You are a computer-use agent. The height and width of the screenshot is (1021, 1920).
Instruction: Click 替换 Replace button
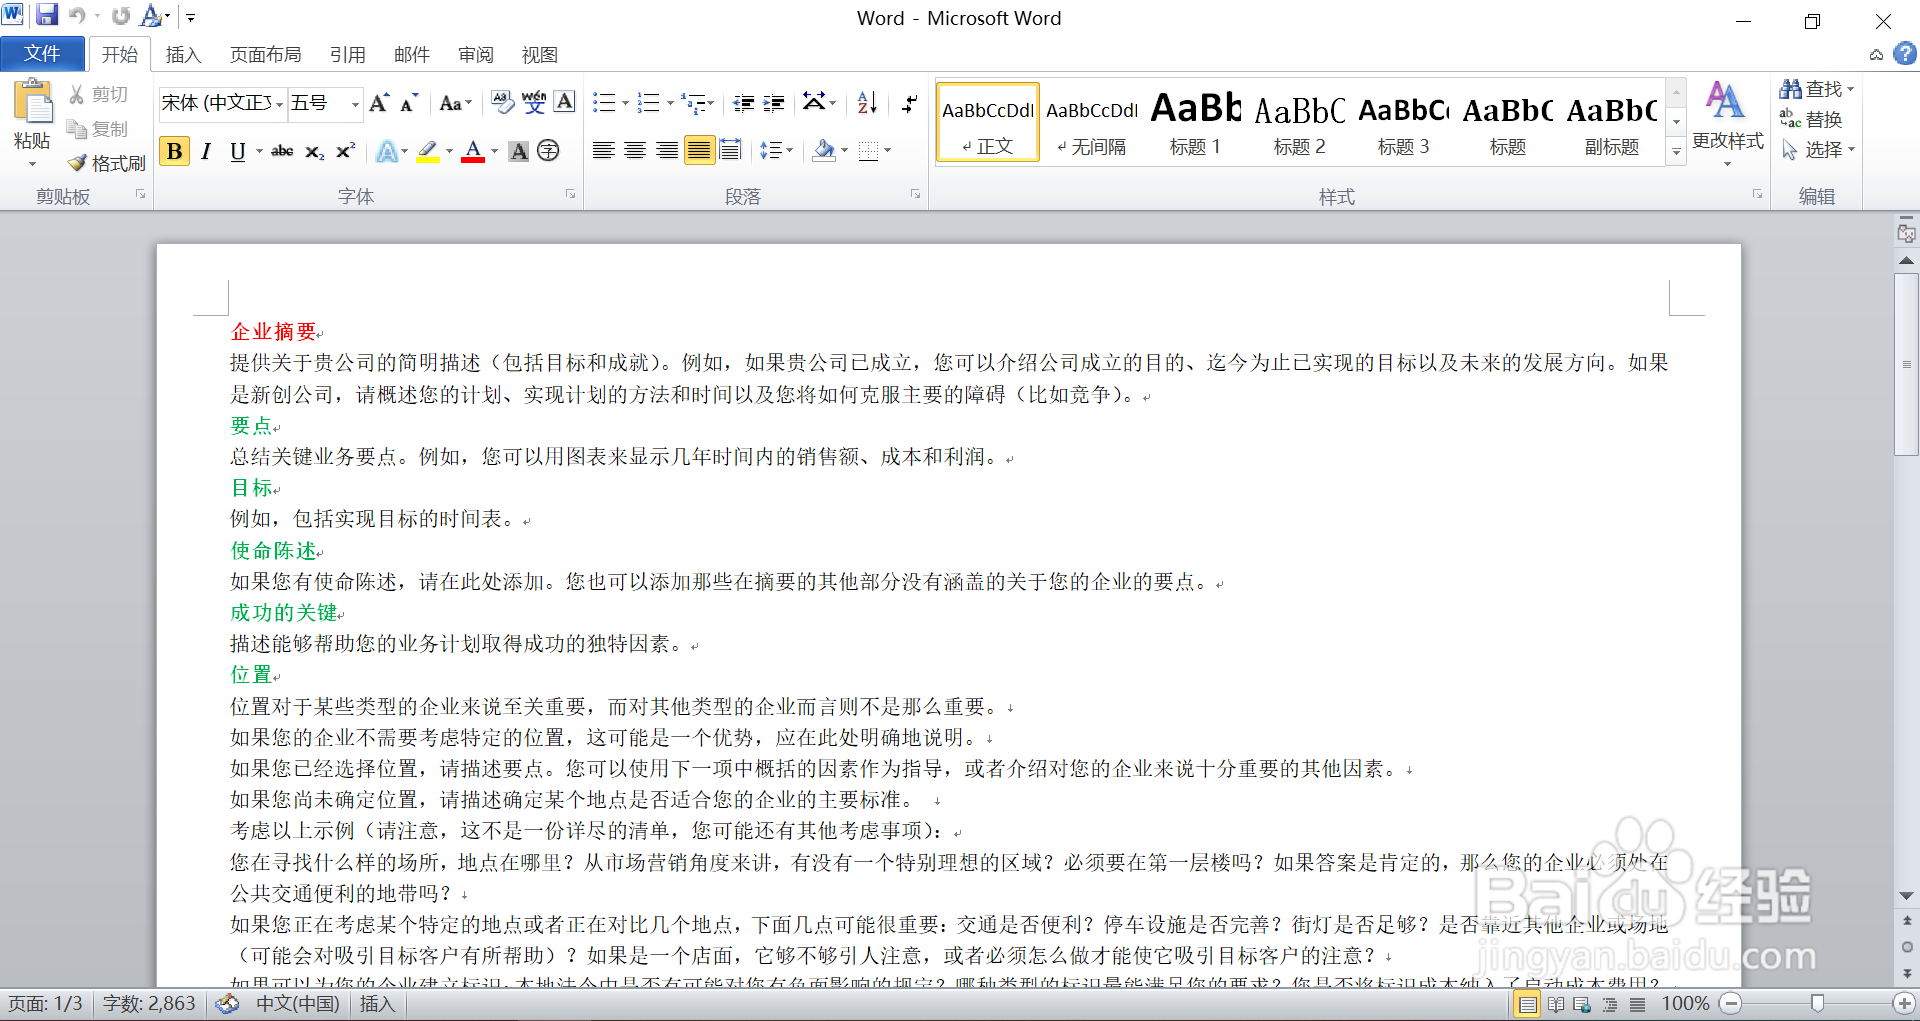click(1811, 120)
